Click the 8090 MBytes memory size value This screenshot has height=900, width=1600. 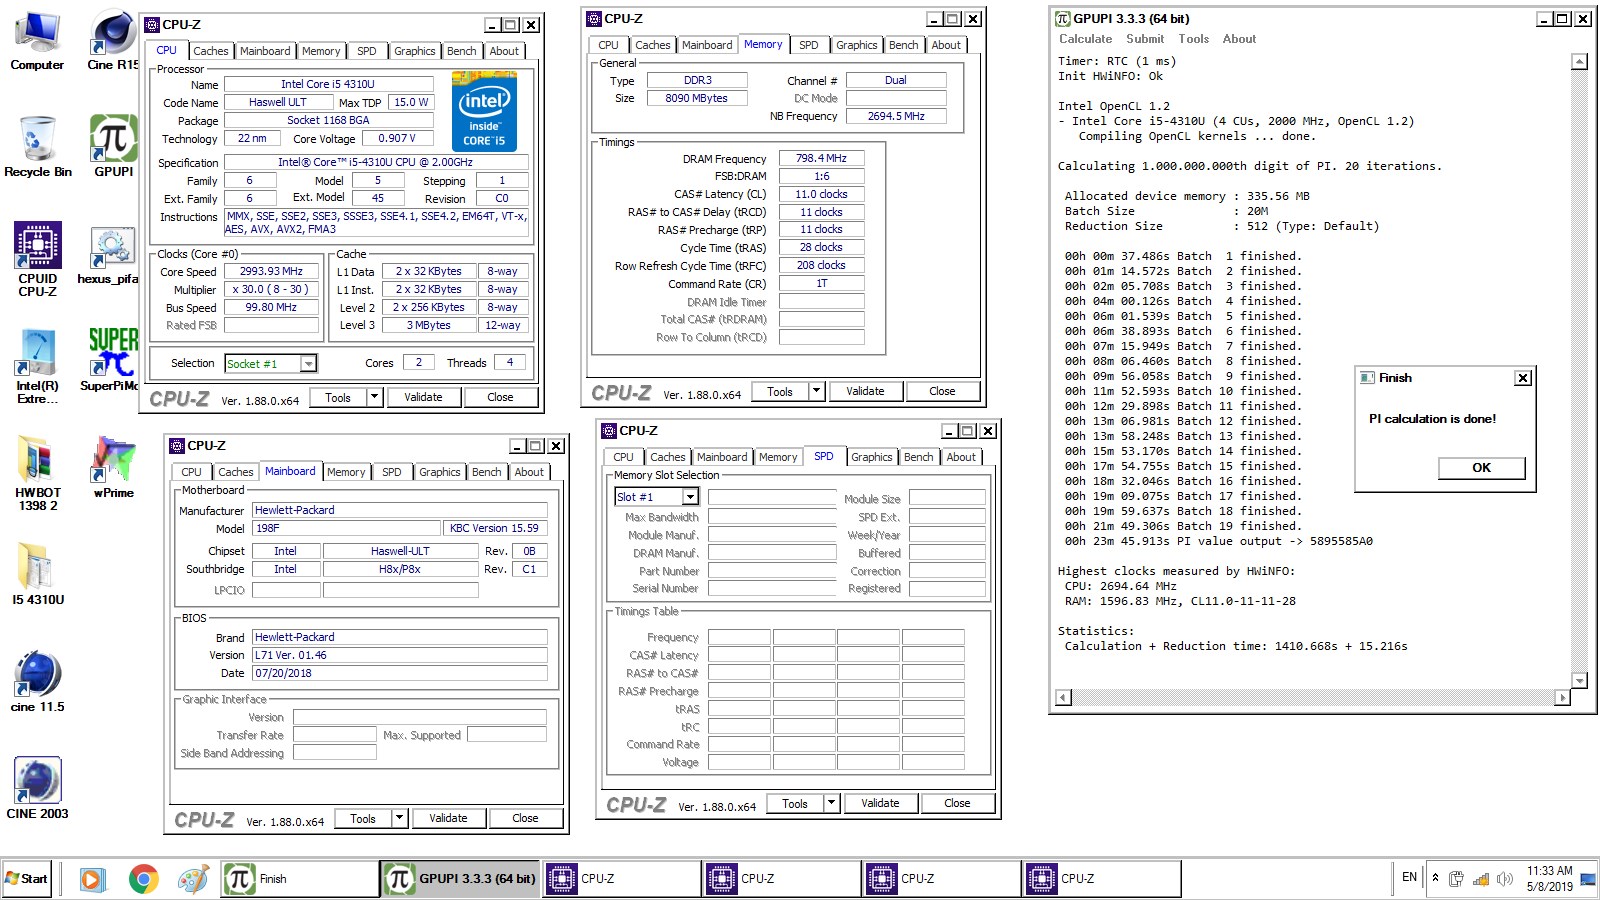click(x=697, y=98)
